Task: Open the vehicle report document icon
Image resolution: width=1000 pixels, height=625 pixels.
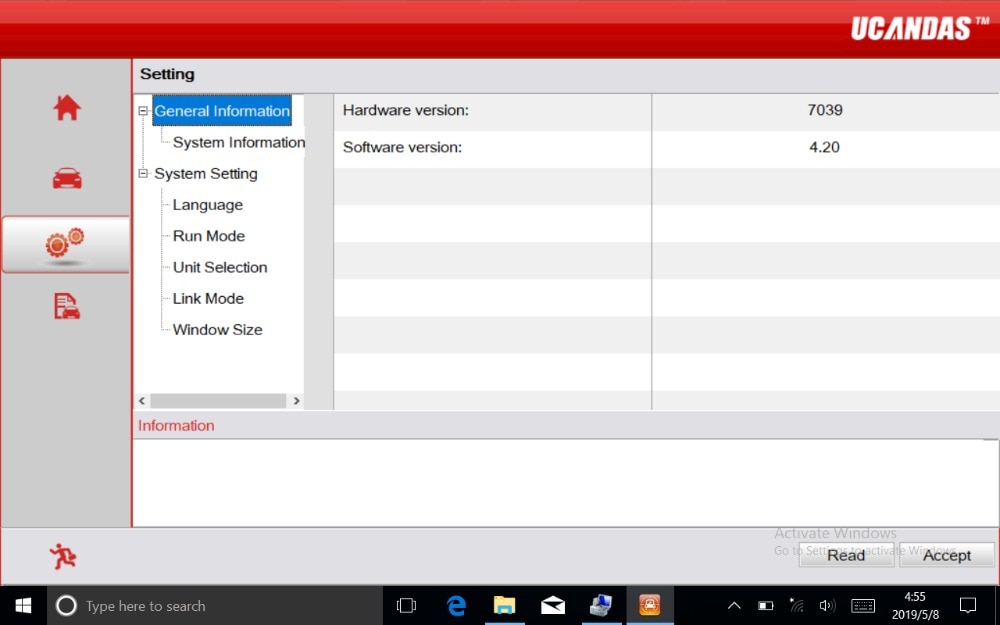Action: pyautogui.click(x=67, y=306)
